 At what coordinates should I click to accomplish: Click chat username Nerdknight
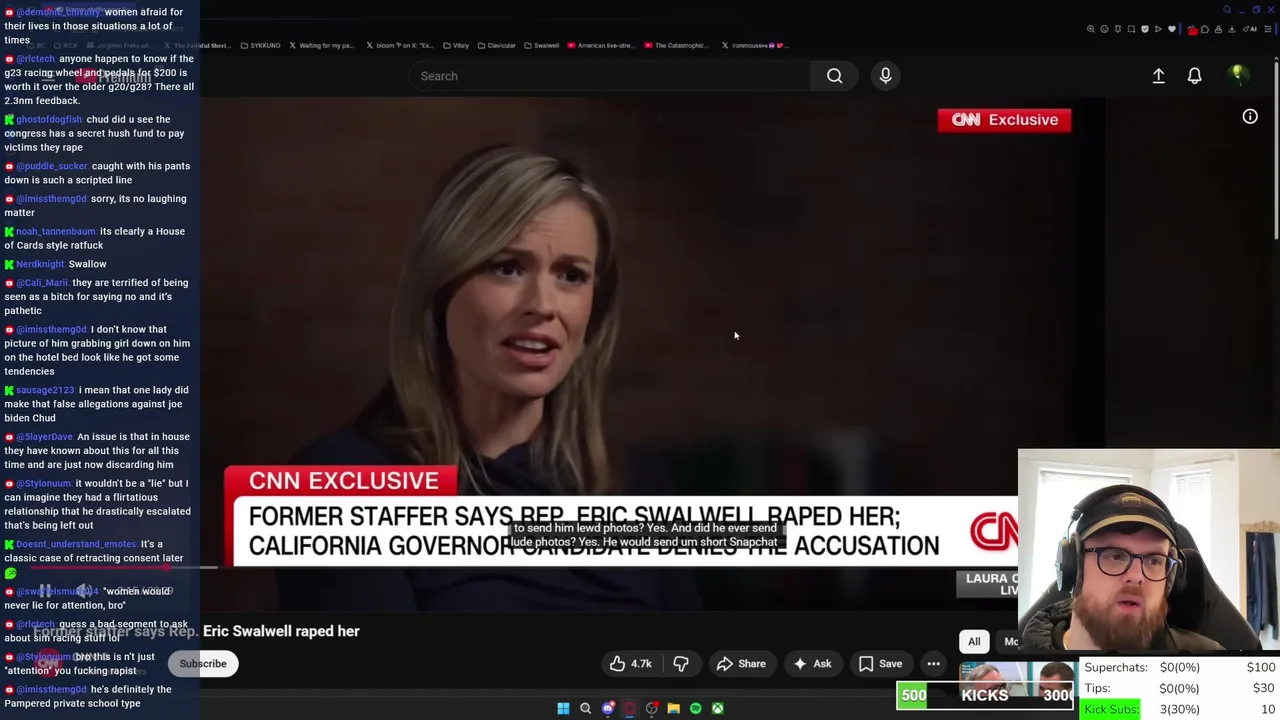pyautogui.click(x=40, y=264)
